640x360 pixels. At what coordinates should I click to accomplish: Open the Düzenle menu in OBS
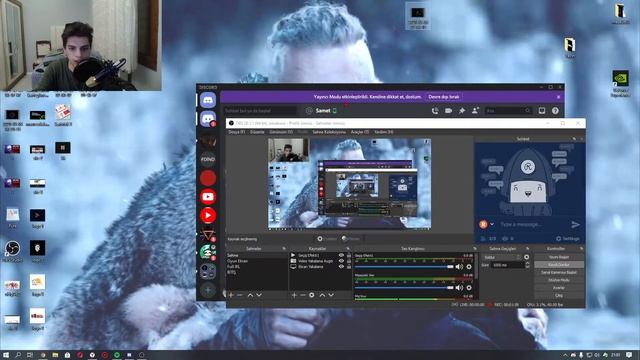(257, 132)
